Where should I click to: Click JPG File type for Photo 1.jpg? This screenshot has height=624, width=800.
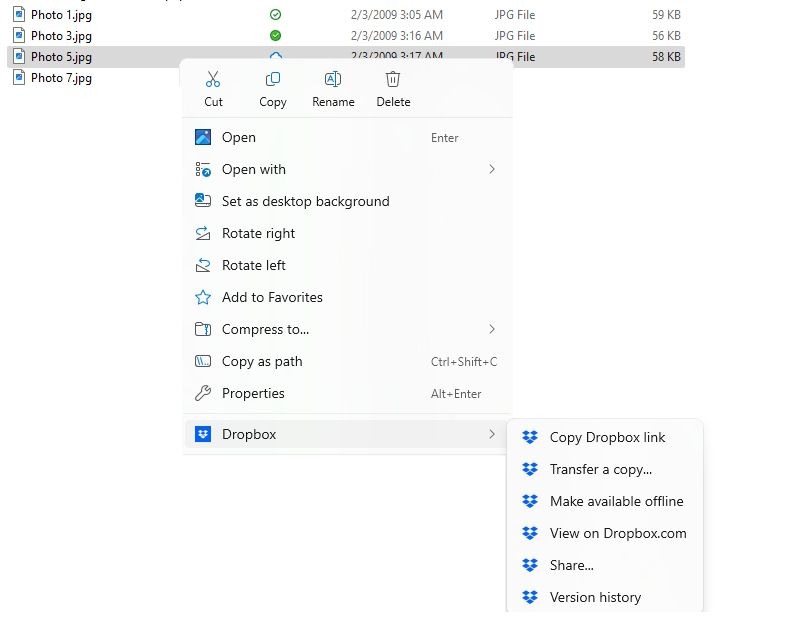click(x=515, y=15)
